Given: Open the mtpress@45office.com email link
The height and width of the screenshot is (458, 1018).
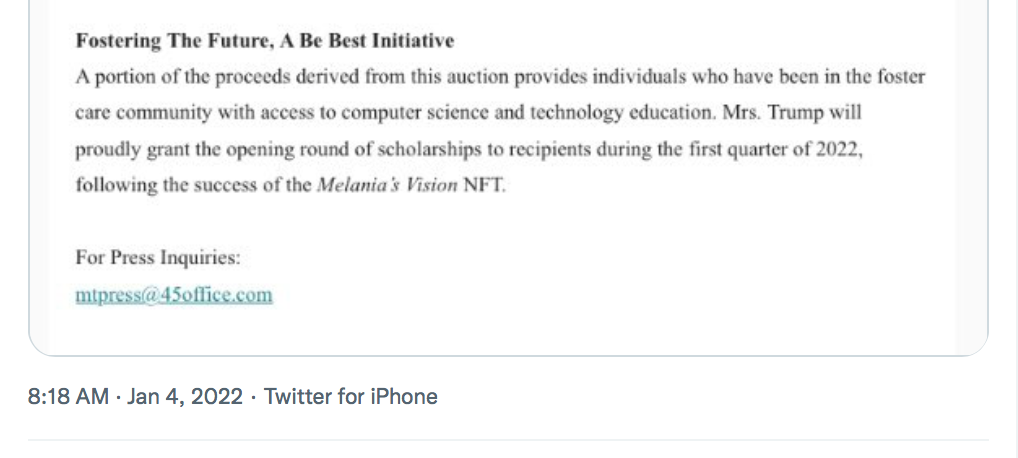Looking at the screenshot, I should click(174, 294).
